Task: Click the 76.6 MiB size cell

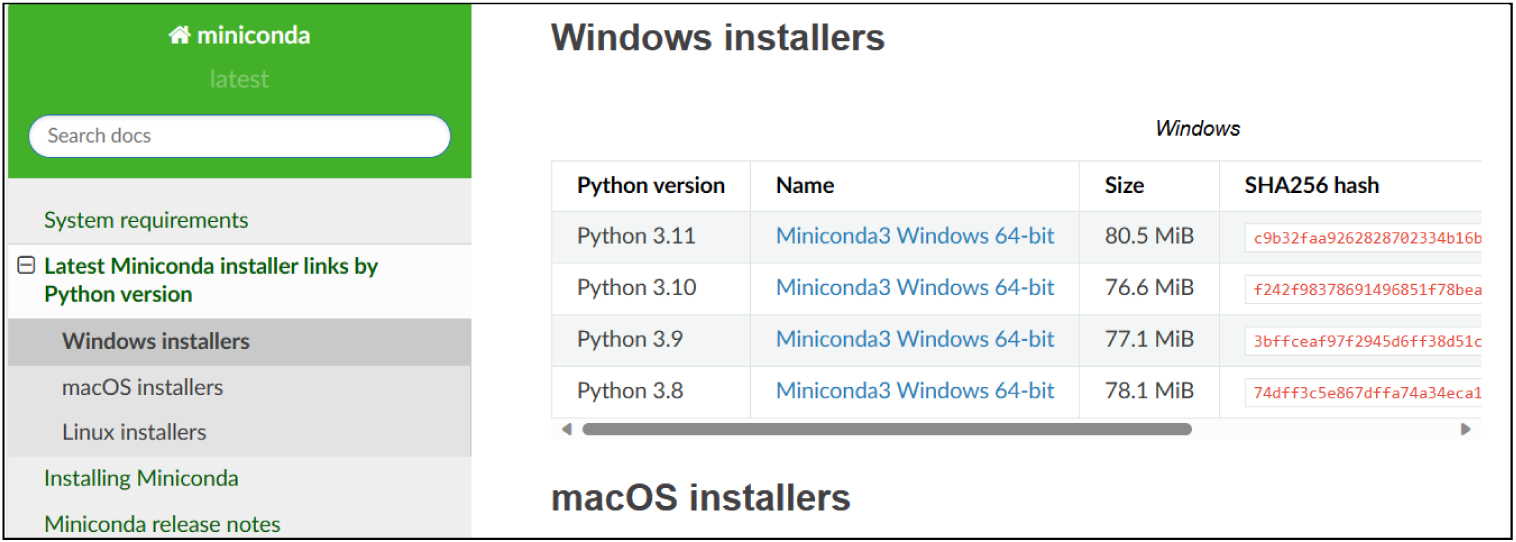Action: [1149, 288]
